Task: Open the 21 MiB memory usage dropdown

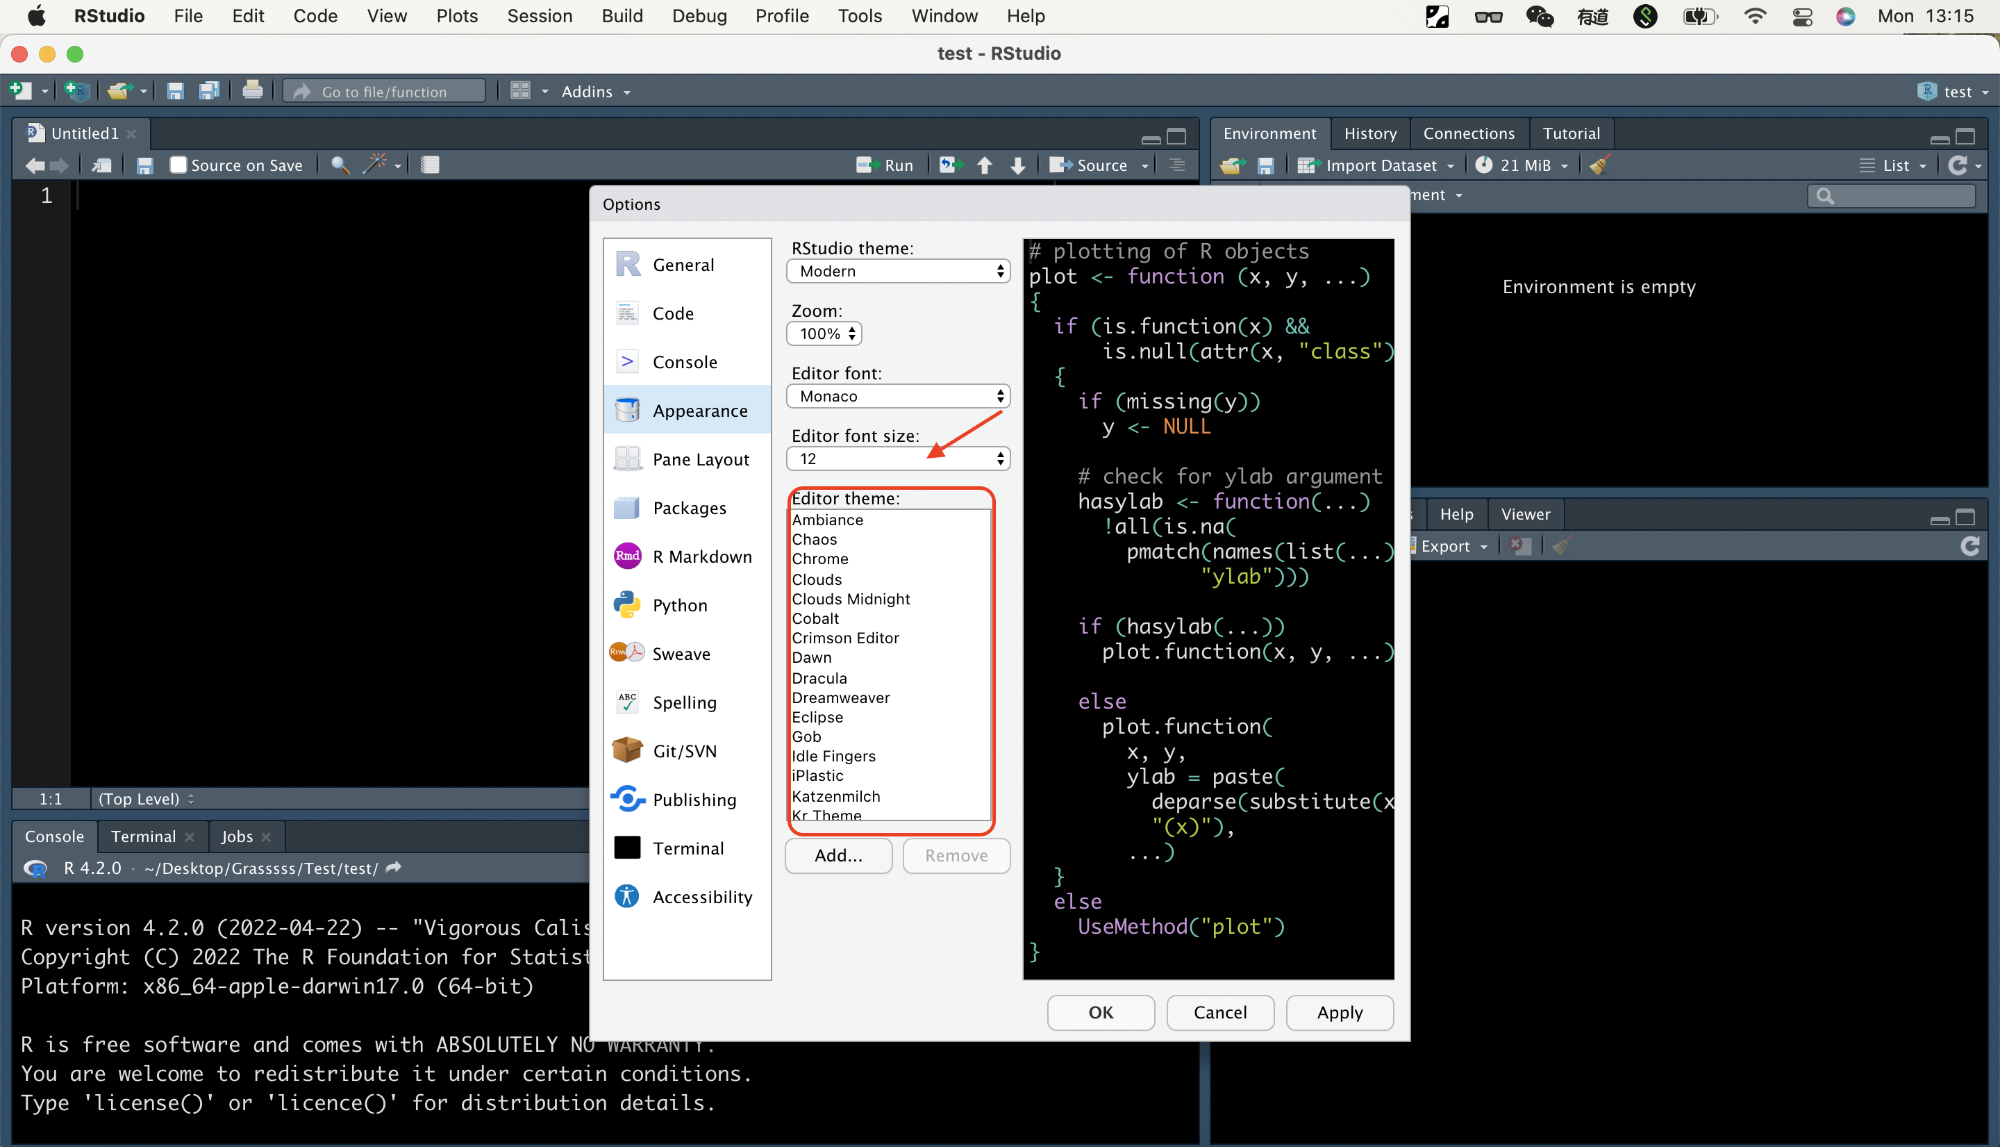Action: 1522,165
